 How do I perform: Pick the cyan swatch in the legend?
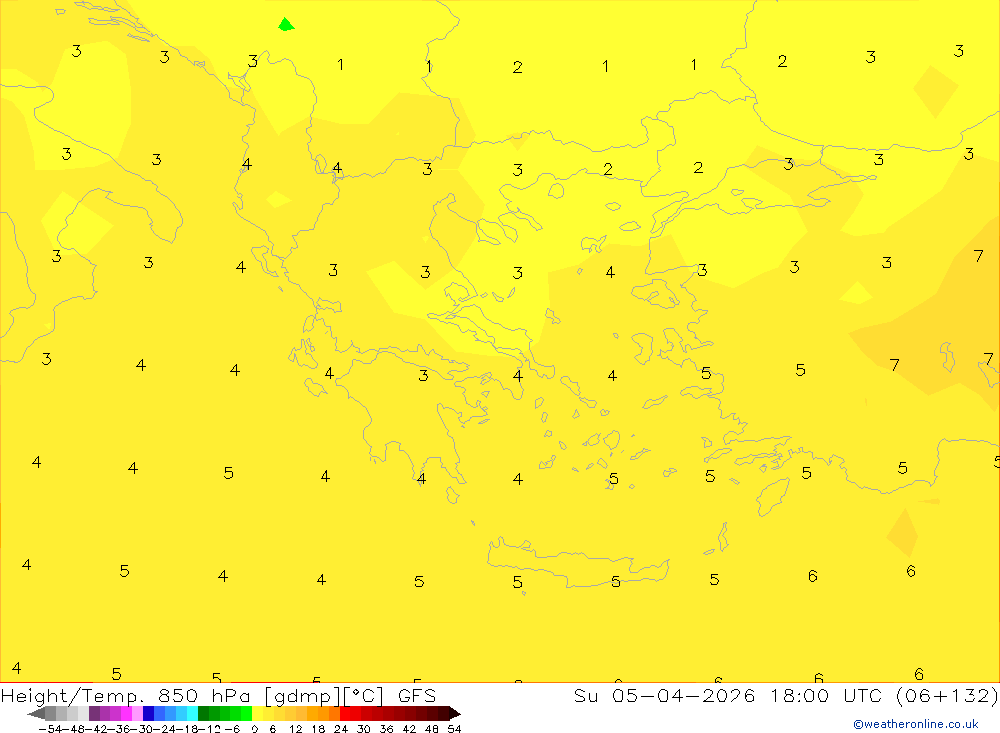[x=192, y=713]
